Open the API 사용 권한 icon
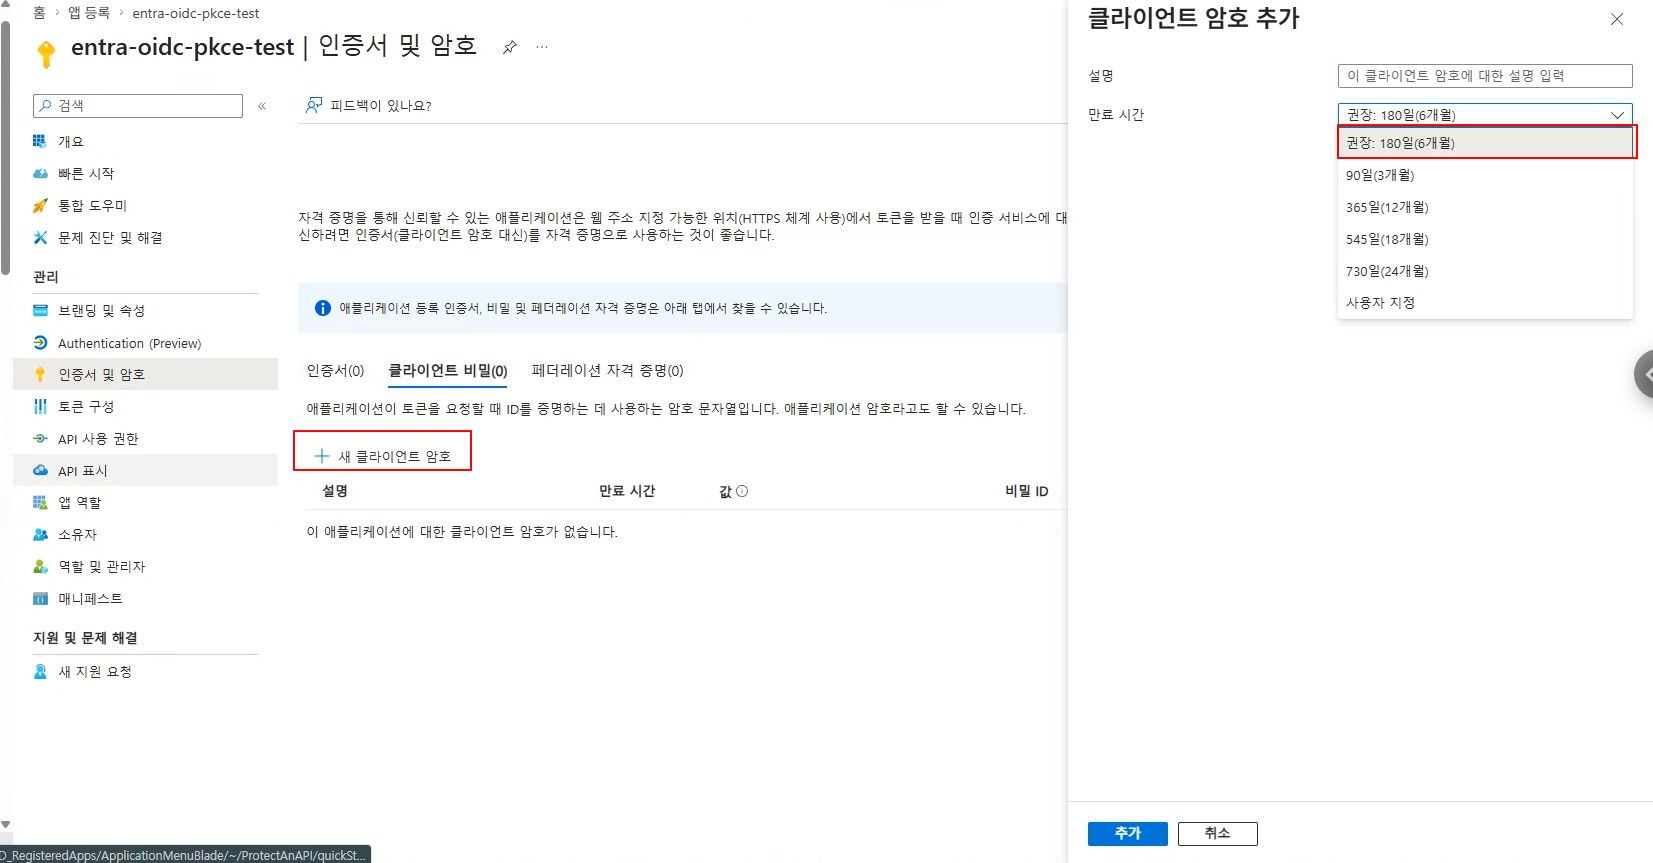Image resolution: width=1653 pixels, height=863 pixels. click(x=40, y=438)
